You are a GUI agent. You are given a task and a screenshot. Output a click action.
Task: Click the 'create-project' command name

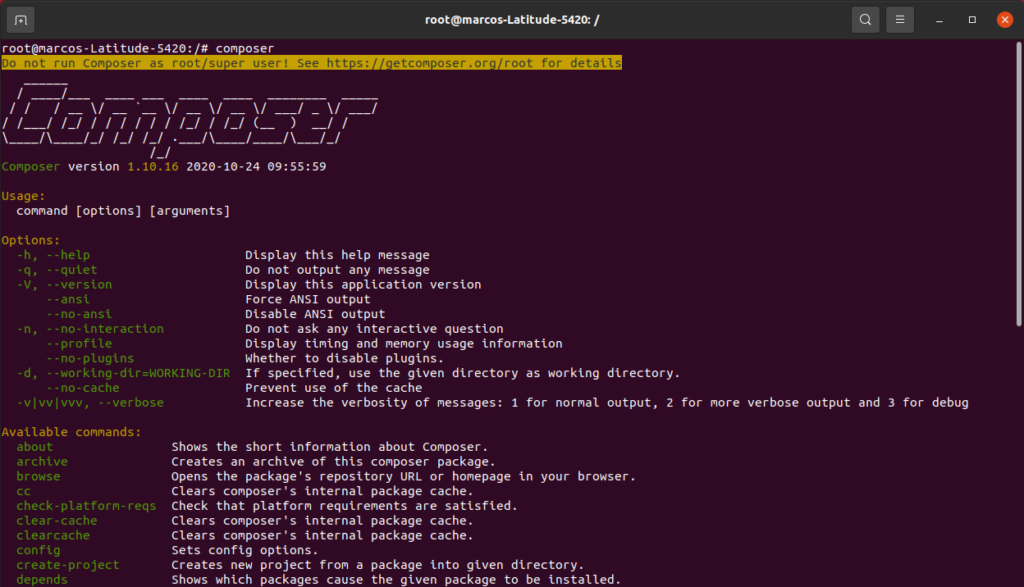coord(68,565)
